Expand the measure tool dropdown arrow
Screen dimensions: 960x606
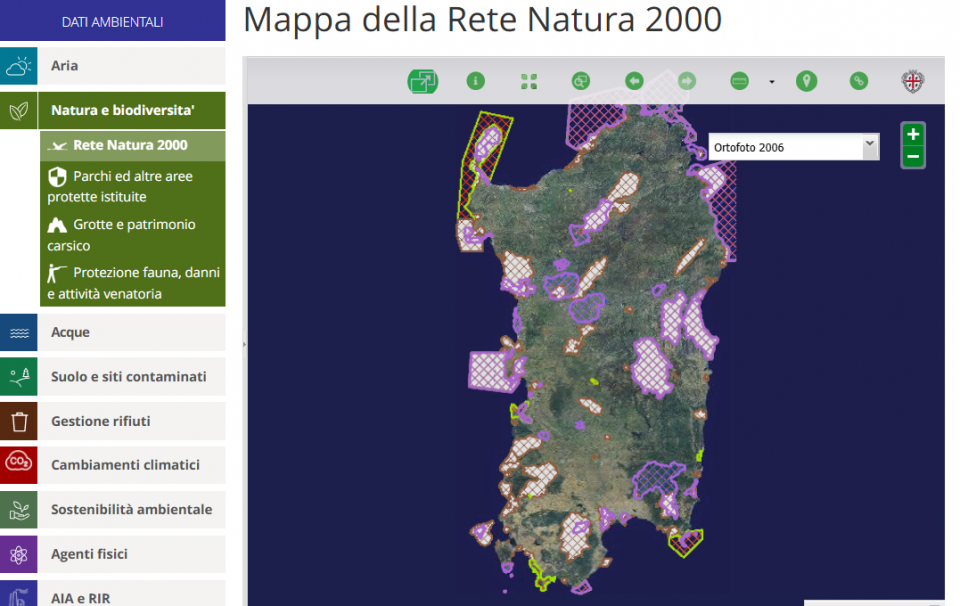771,83
